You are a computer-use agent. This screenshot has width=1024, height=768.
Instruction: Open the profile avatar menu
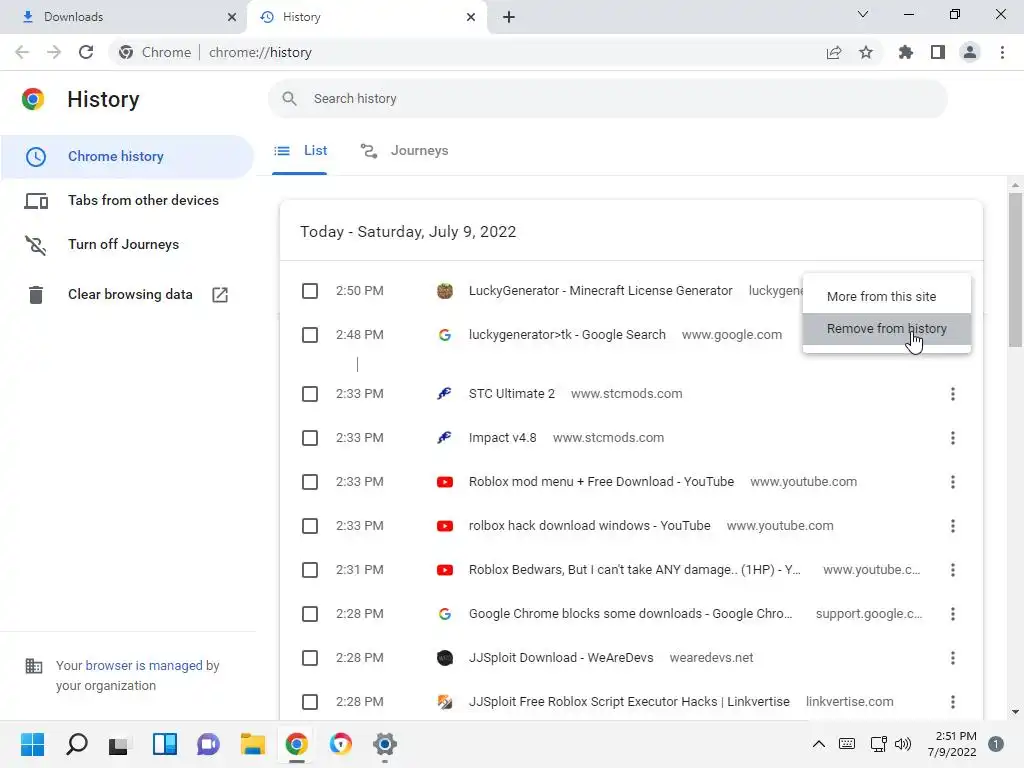click(970, 52)
